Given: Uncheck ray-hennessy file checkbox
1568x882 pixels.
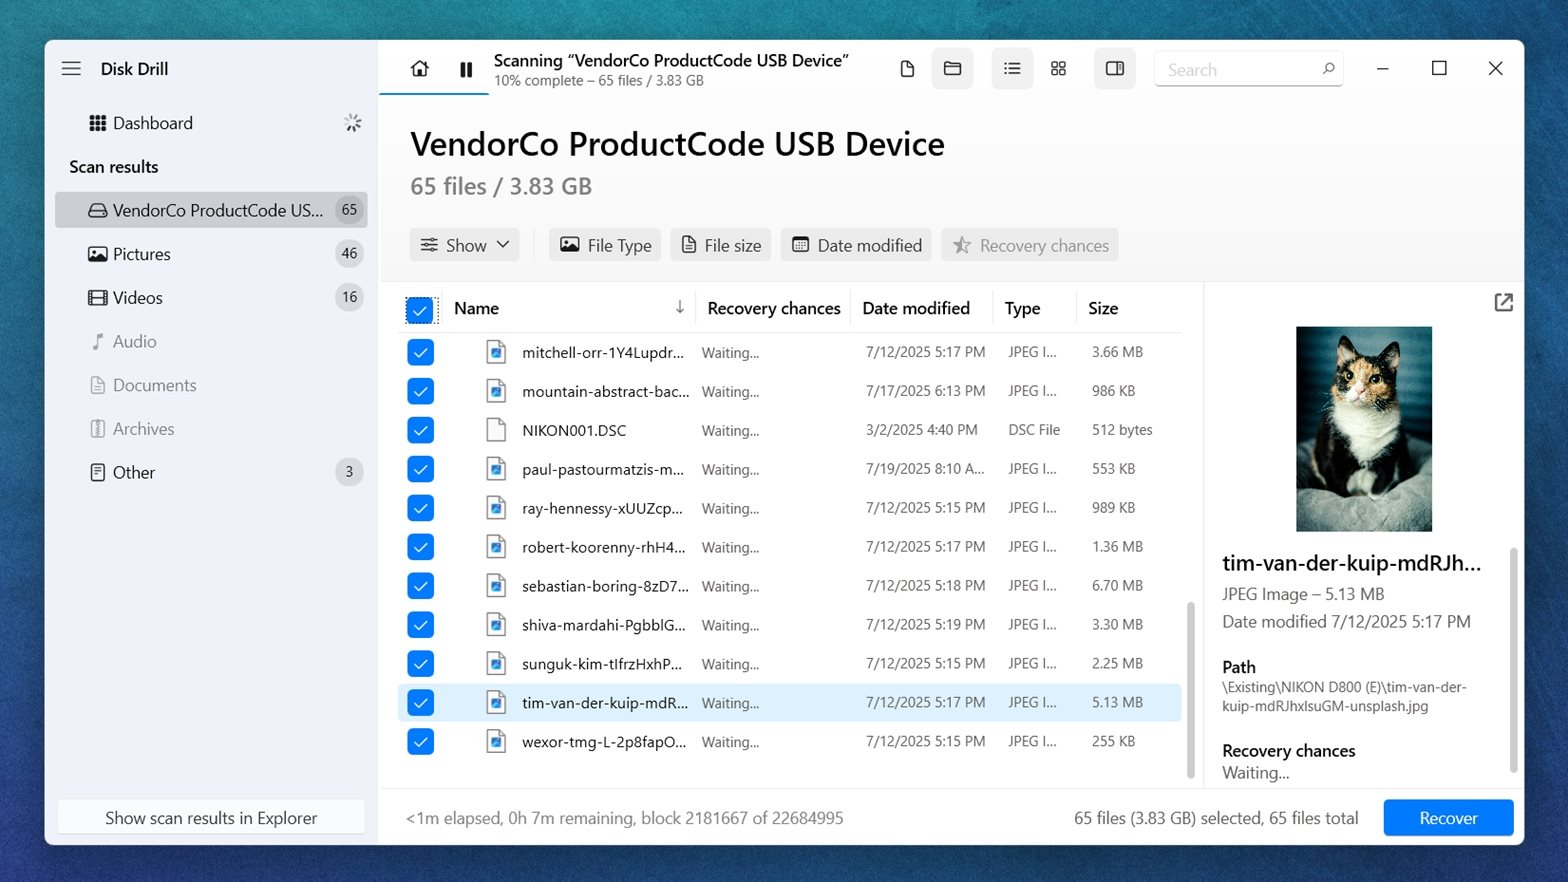Looking at the screenshot, I should click(421, 508).
